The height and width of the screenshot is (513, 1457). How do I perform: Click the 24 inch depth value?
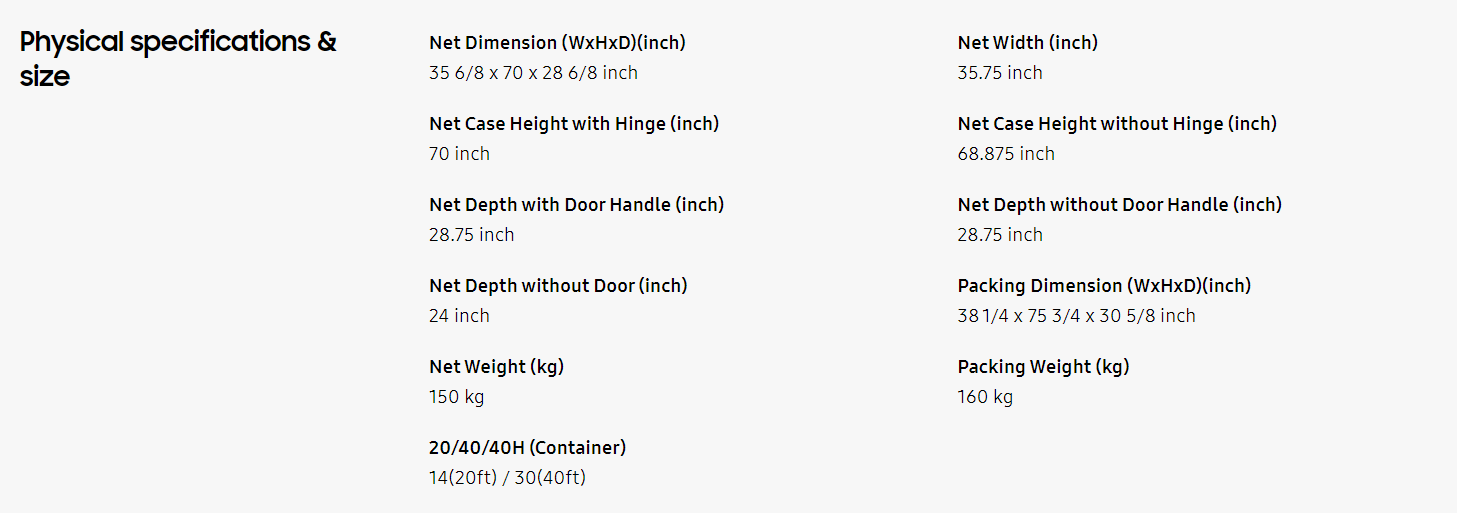[x=459, y=316]
